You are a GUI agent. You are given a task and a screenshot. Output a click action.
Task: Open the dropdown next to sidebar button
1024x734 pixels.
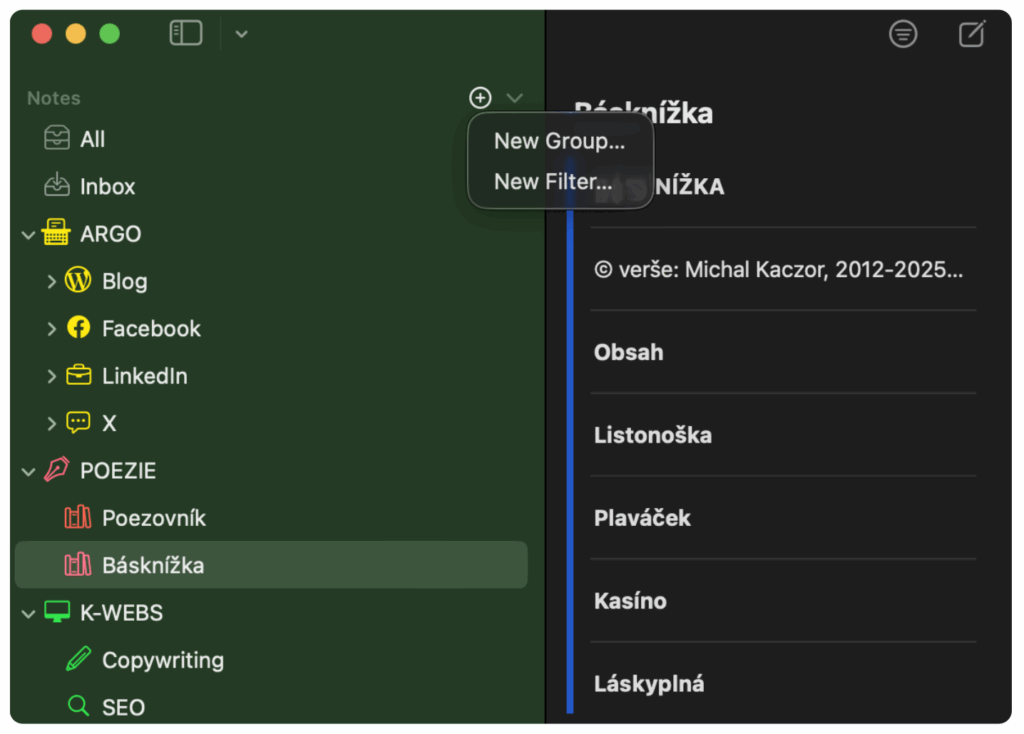(241, 34)
